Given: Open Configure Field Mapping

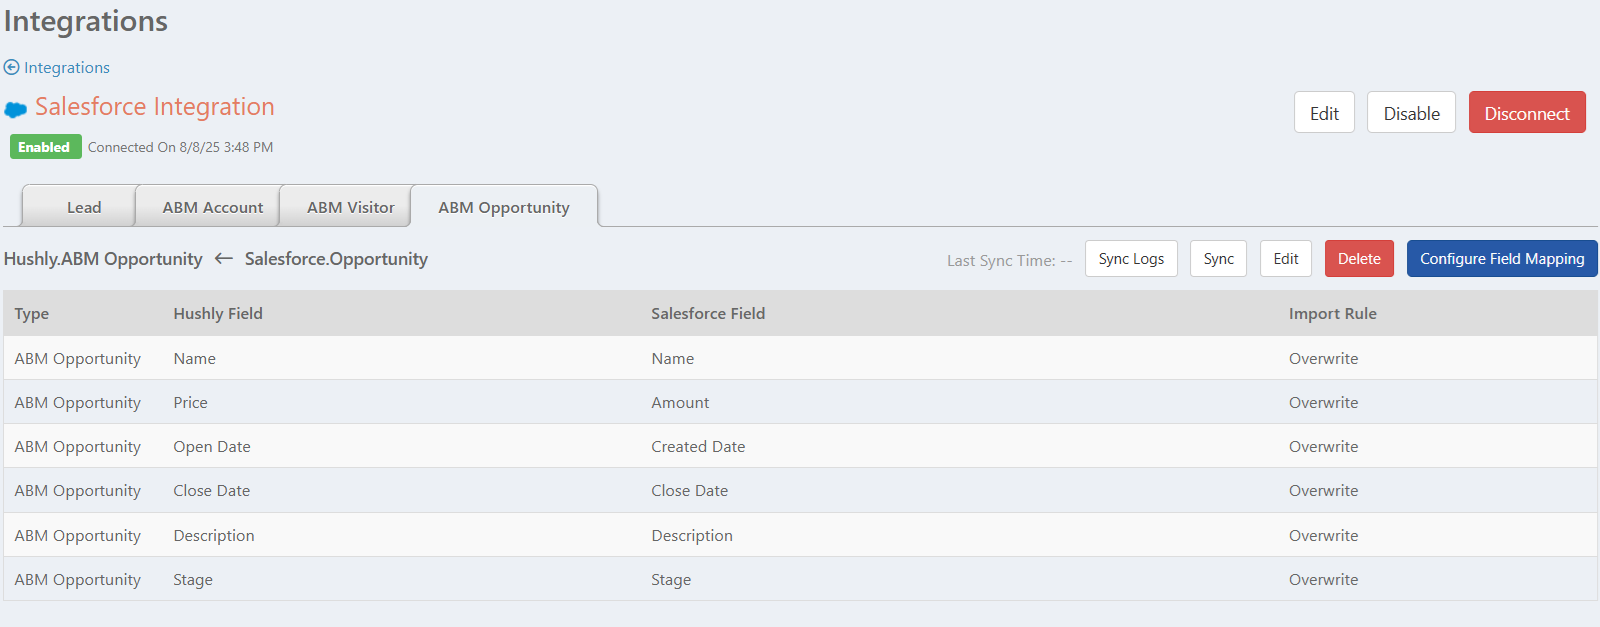Looking at the screenshot, I should [1502, 259].
